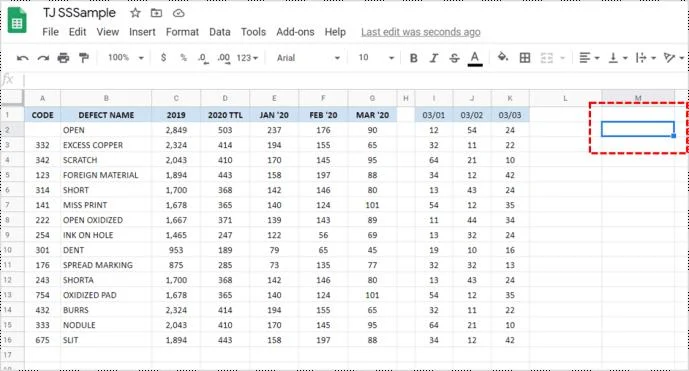
Task: Select row 5 header
Action: coord(12,175)
